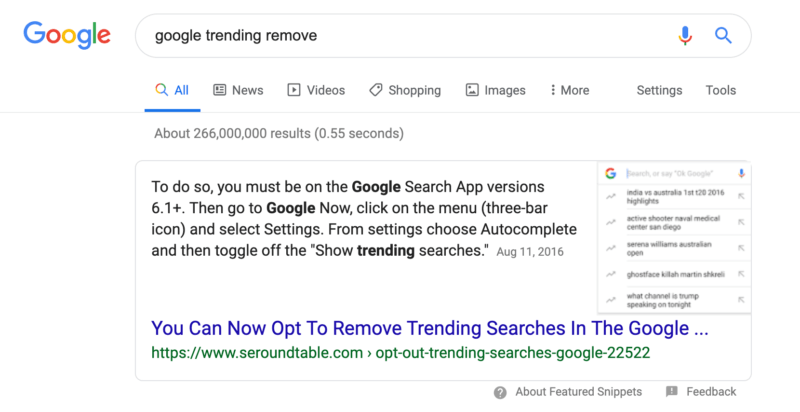Click the News tab newspaper icon
This screenshot has height=412, width=800.
click(220, 90)
